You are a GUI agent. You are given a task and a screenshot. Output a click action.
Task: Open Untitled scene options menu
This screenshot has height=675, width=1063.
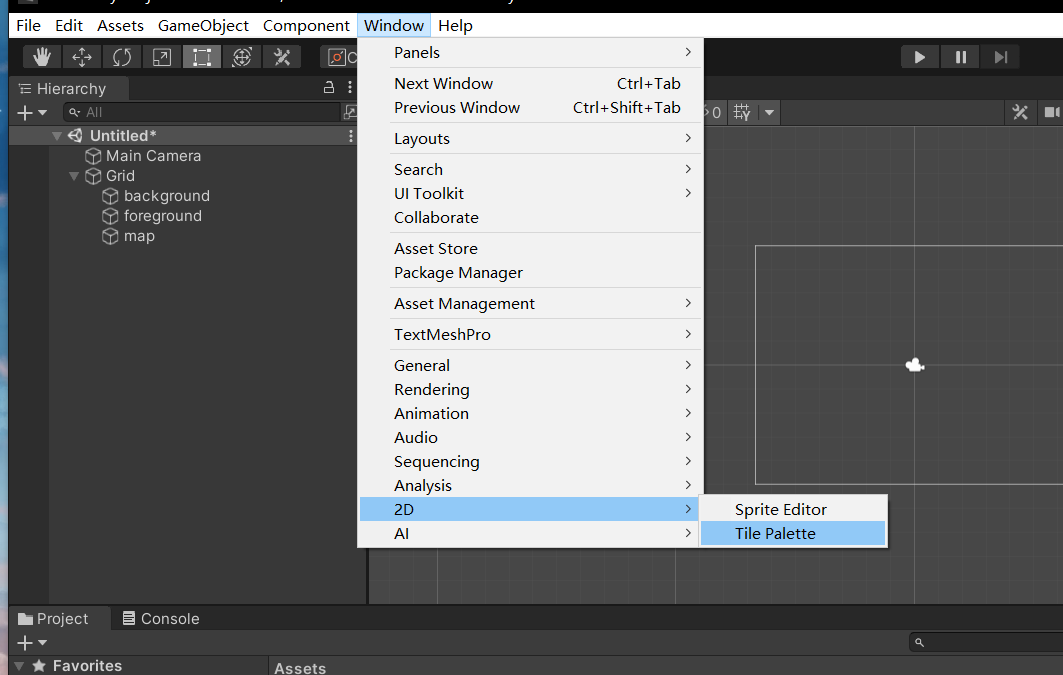coord(350,136)
